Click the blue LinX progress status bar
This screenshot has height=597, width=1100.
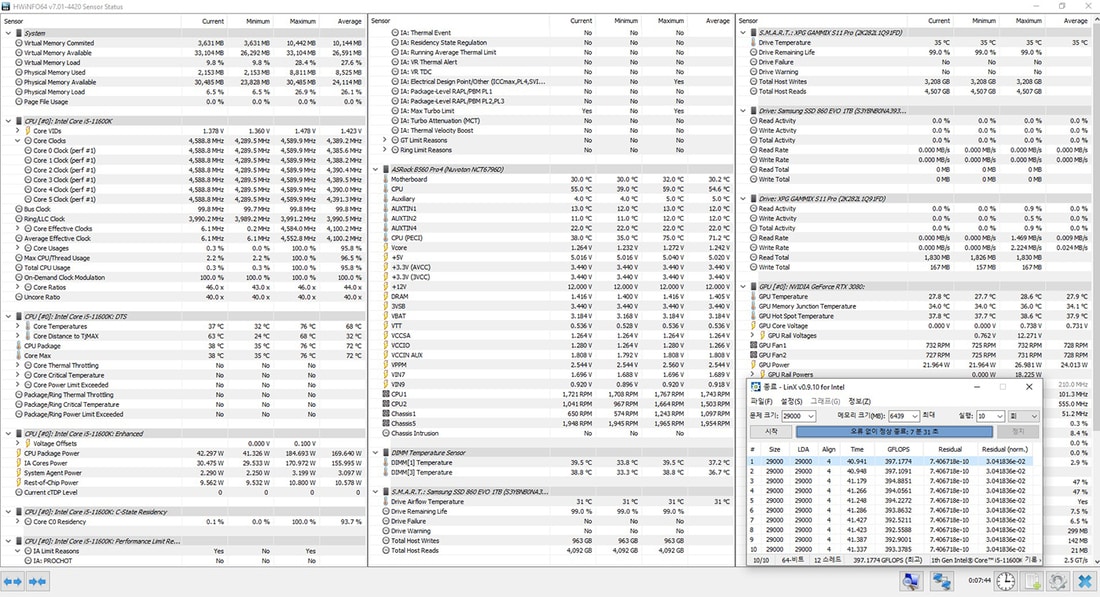pos(894,432)
